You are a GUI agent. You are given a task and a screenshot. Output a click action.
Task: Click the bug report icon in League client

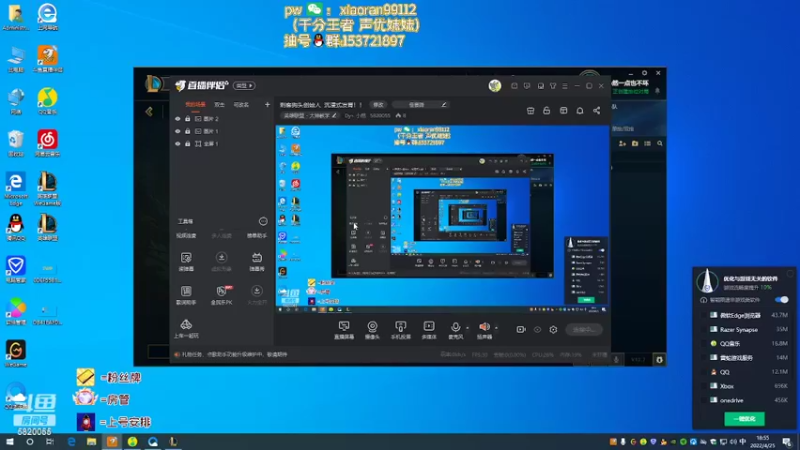pos(659,360)
